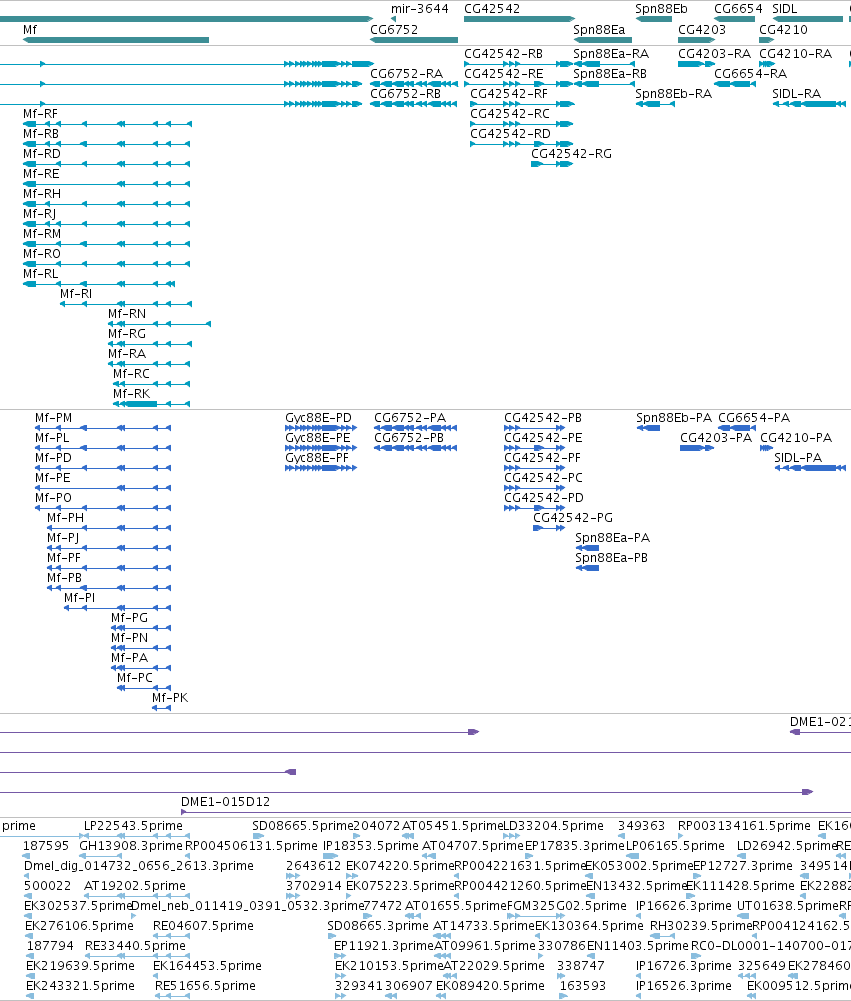Click the Spn88Eb-RA transcript label

pos(674,94)
